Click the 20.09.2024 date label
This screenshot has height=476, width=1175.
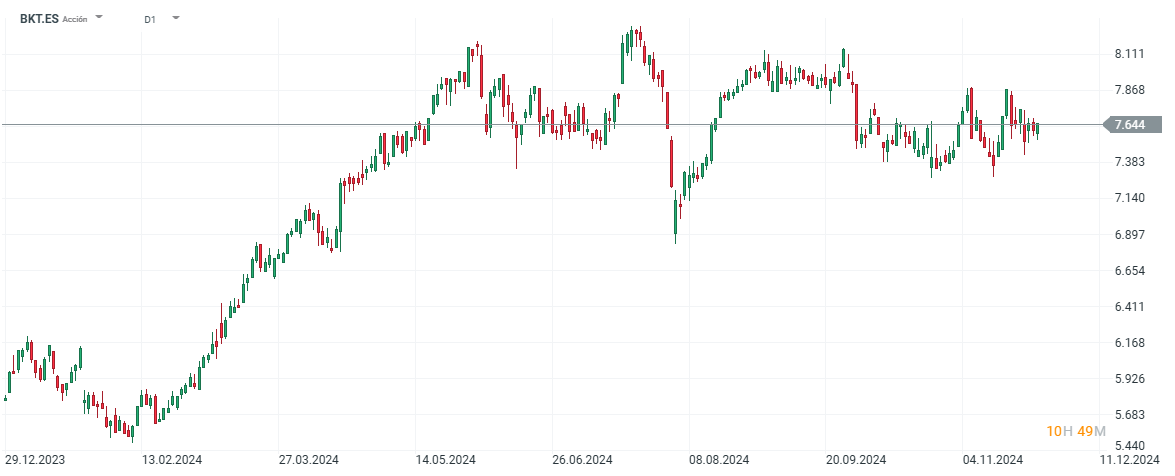pyautogui.click(x=856, y=461)
